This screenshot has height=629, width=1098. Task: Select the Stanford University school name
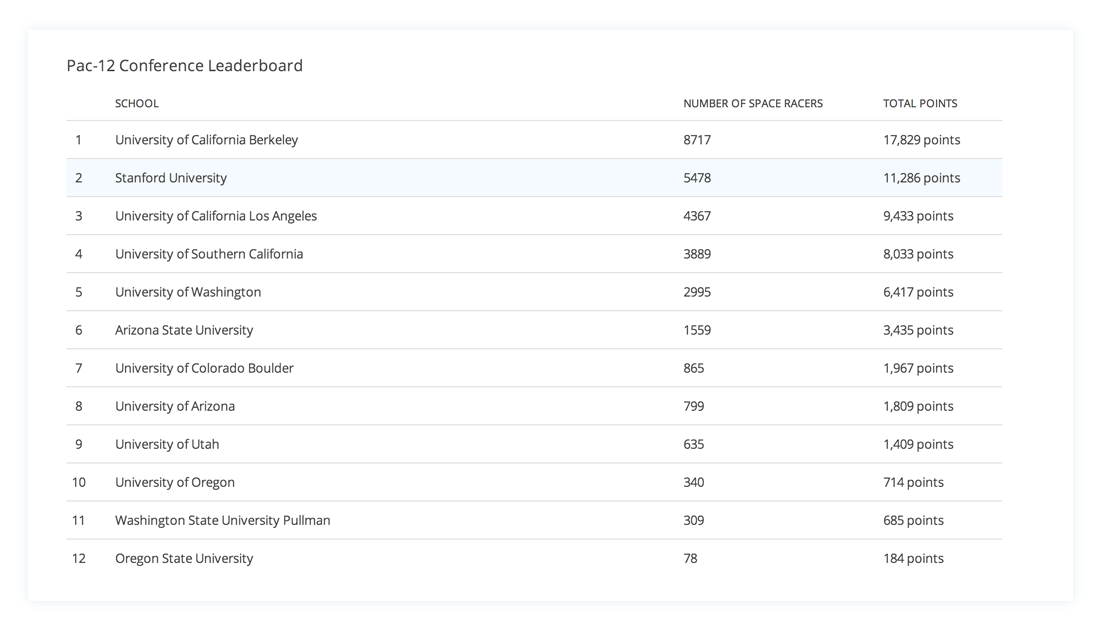pyautogui.click(x=171, y=178)
